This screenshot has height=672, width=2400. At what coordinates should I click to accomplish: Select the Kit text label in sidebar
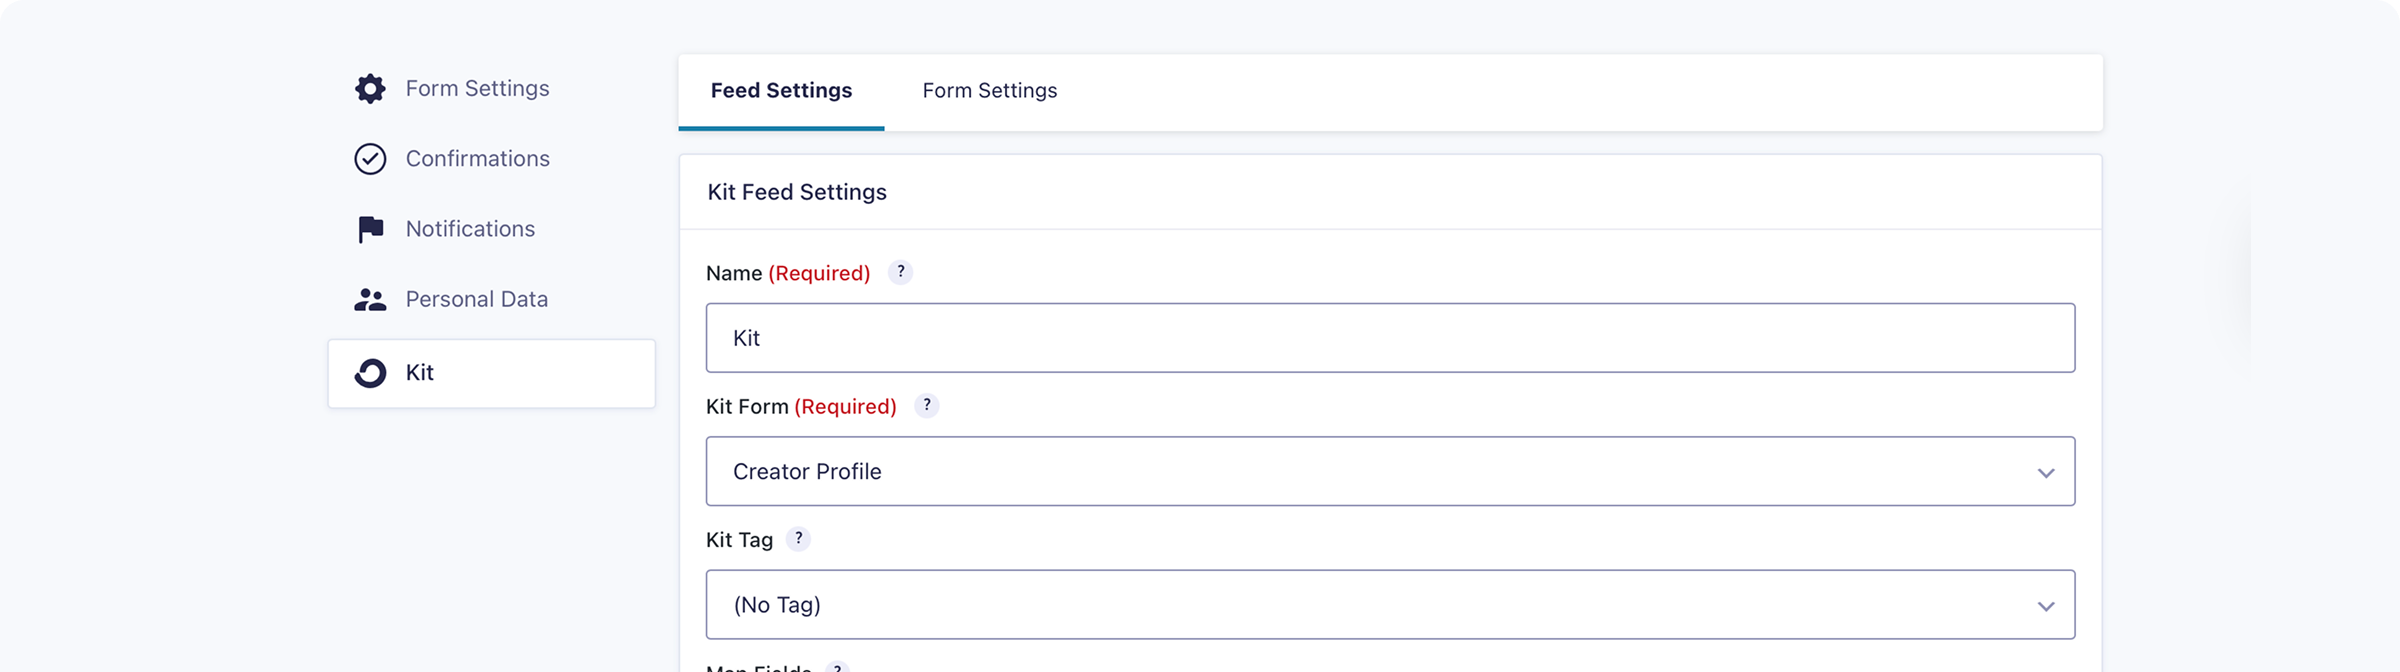tap(419, 373)
